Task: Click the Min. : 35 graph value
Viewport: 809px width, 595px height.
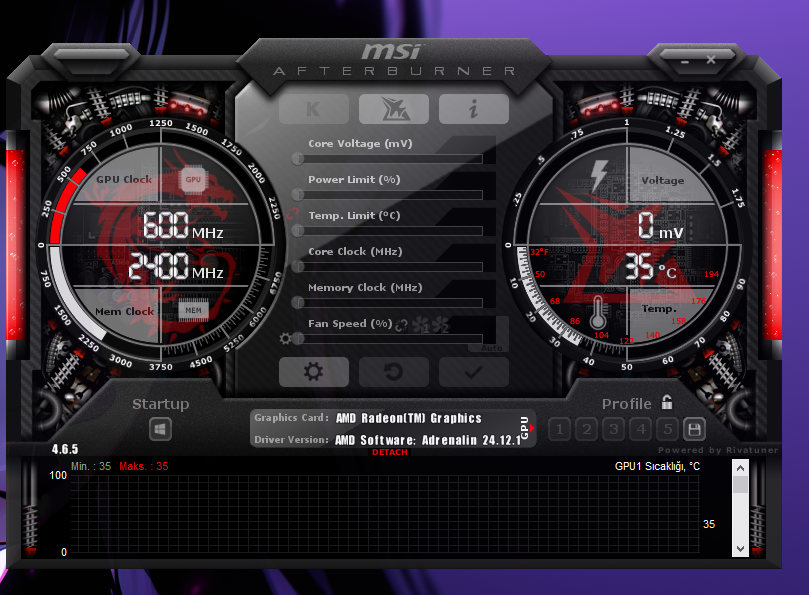Action: (91, 467)
